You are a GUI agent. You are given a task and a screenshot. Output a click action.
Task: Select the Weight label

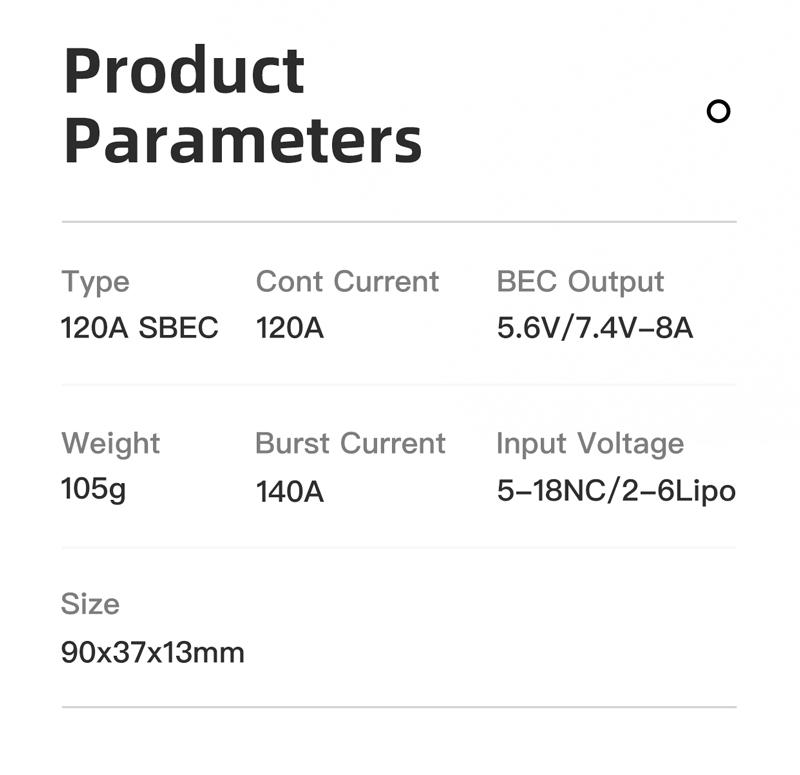pyautogui.click(x=111, y=444)
